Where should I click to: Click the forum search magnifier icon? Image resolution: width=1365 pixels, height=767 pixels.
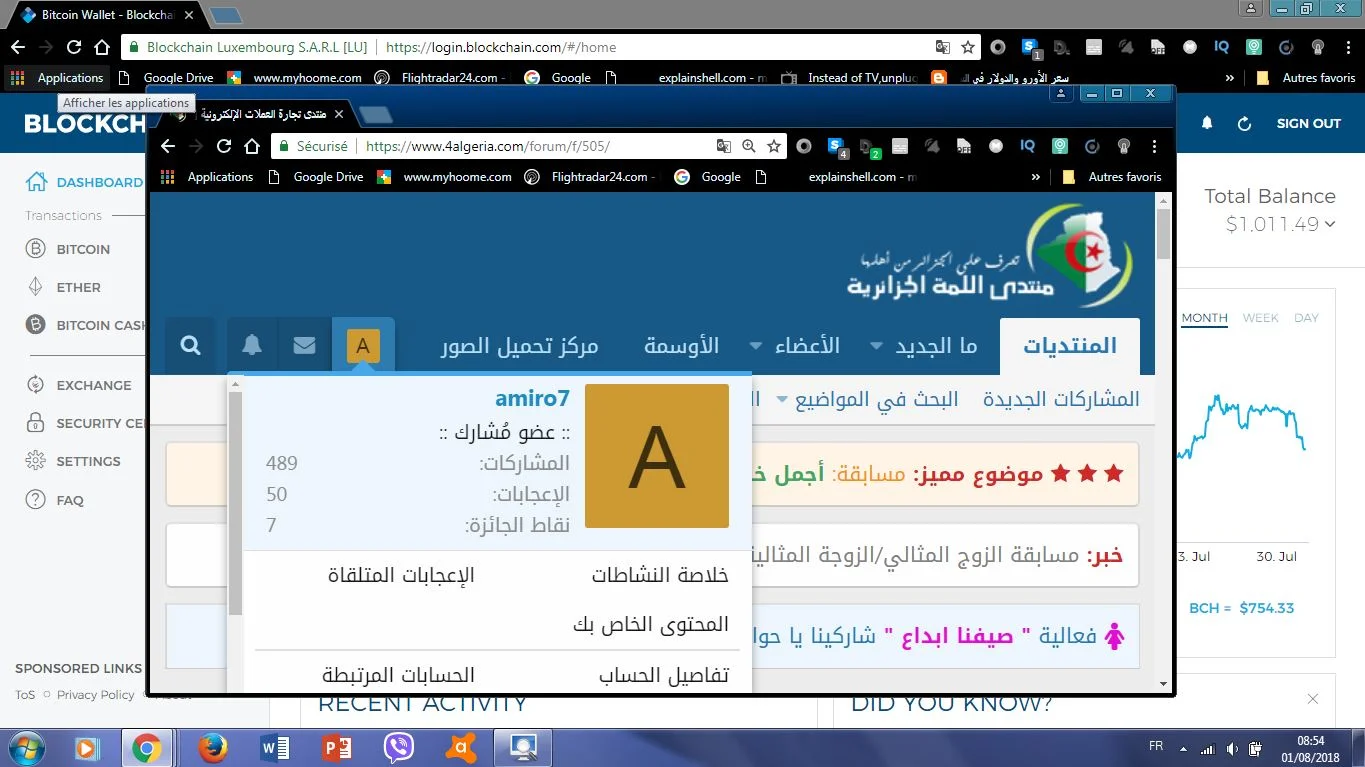[x=190, y=346]
